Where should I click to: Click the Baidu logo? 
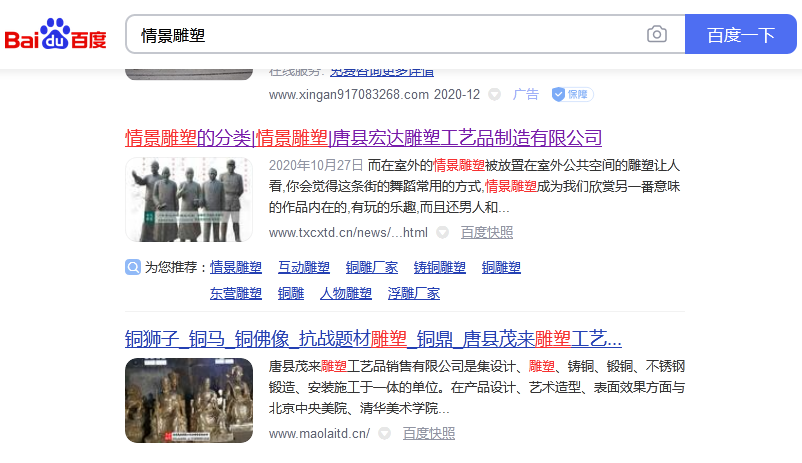pos(55,35)
